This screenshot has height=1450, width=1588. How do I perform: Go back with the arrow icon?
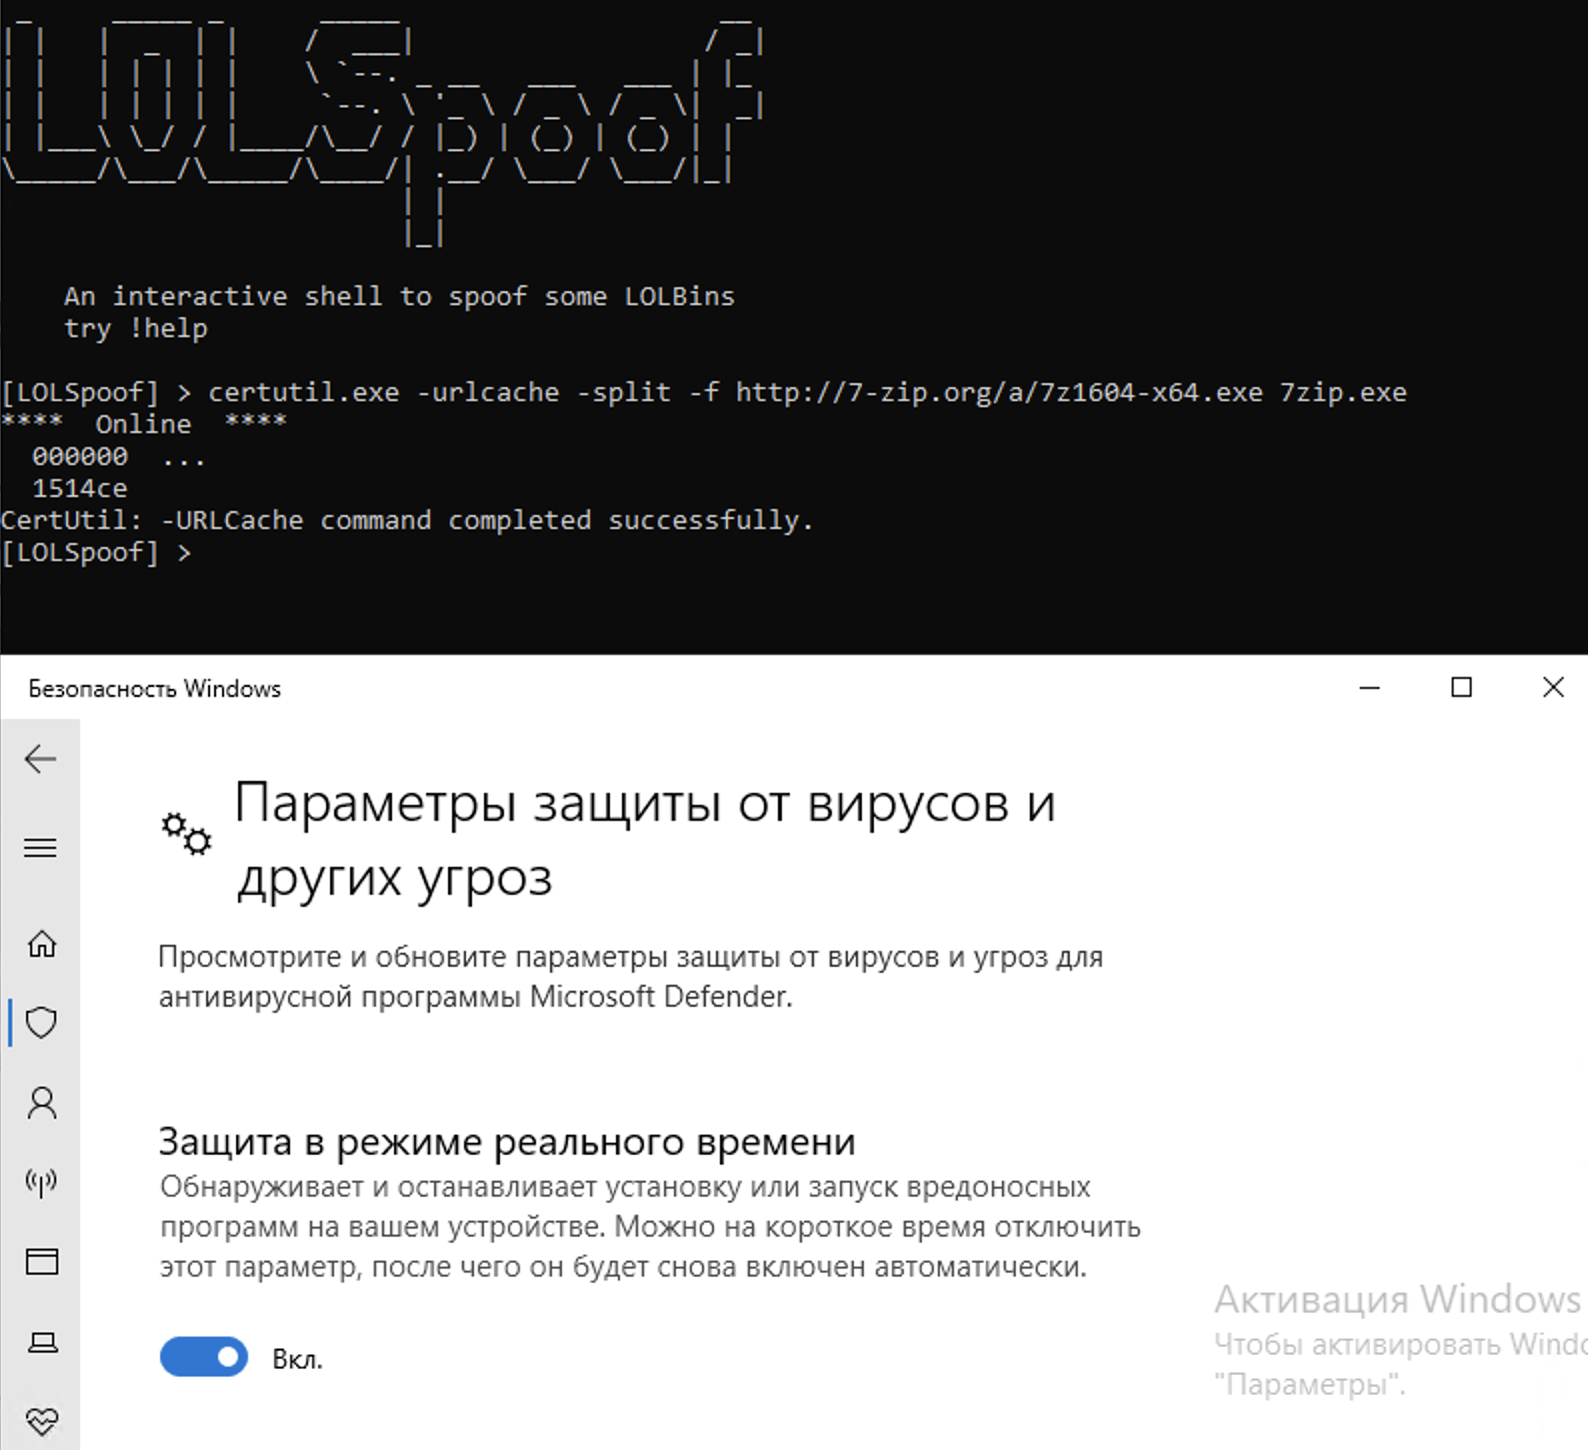40,759
